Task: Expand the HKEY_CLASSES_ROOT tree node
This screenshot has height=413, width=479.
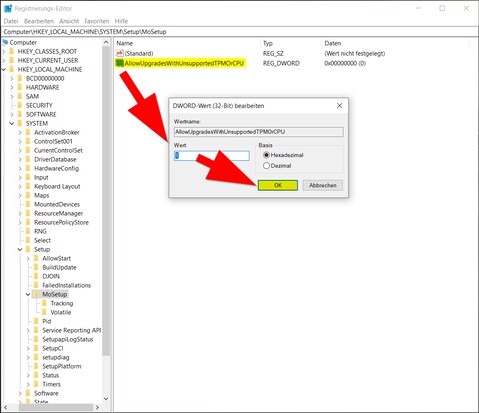Action: (4, 51)
